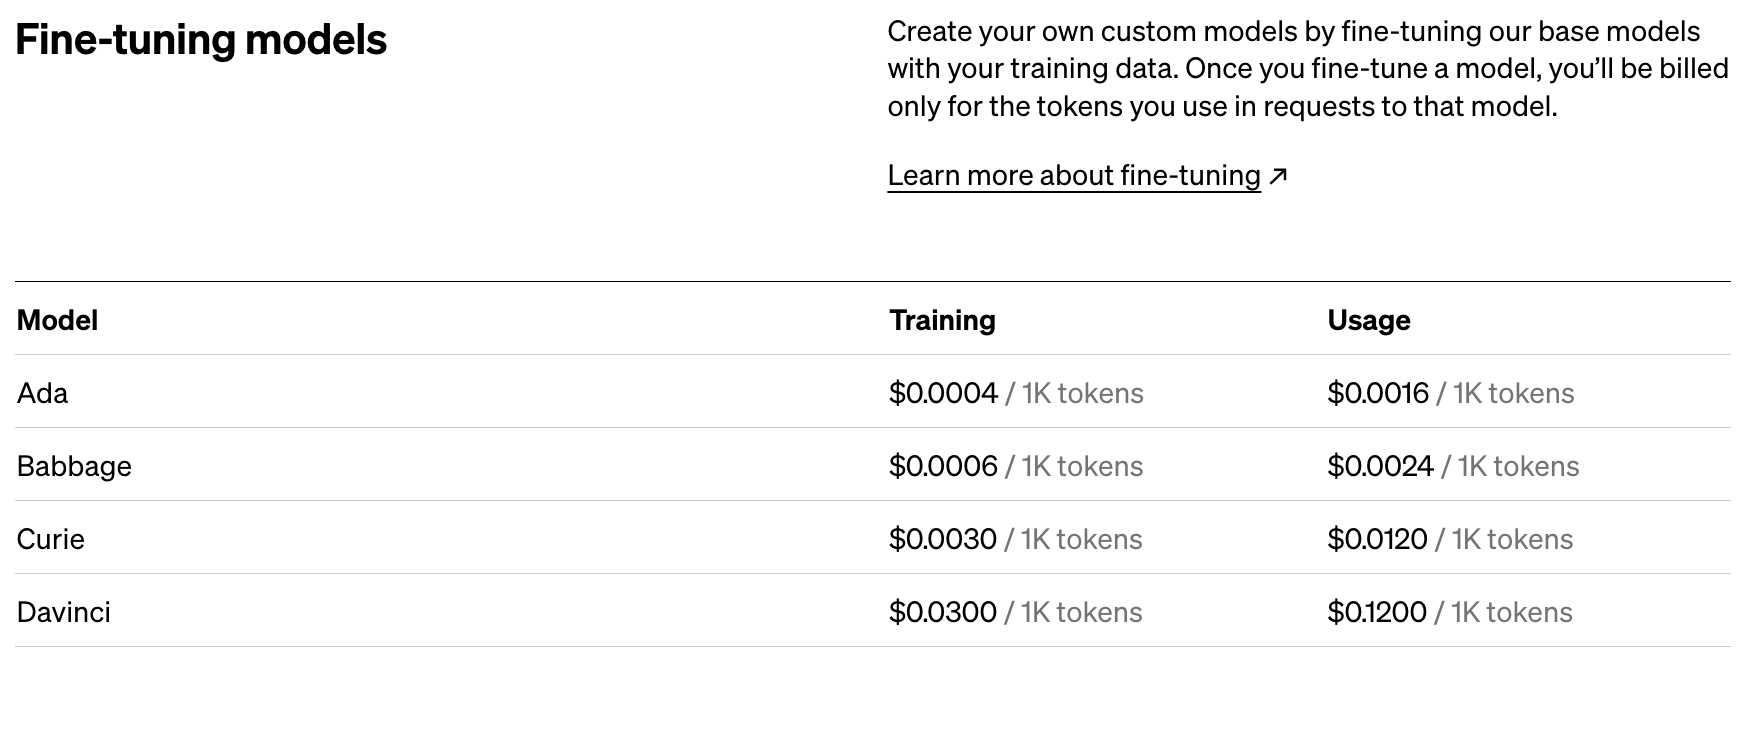Select the Model column header
This screenshot has width=1760, height=754.
click(58, 320)
